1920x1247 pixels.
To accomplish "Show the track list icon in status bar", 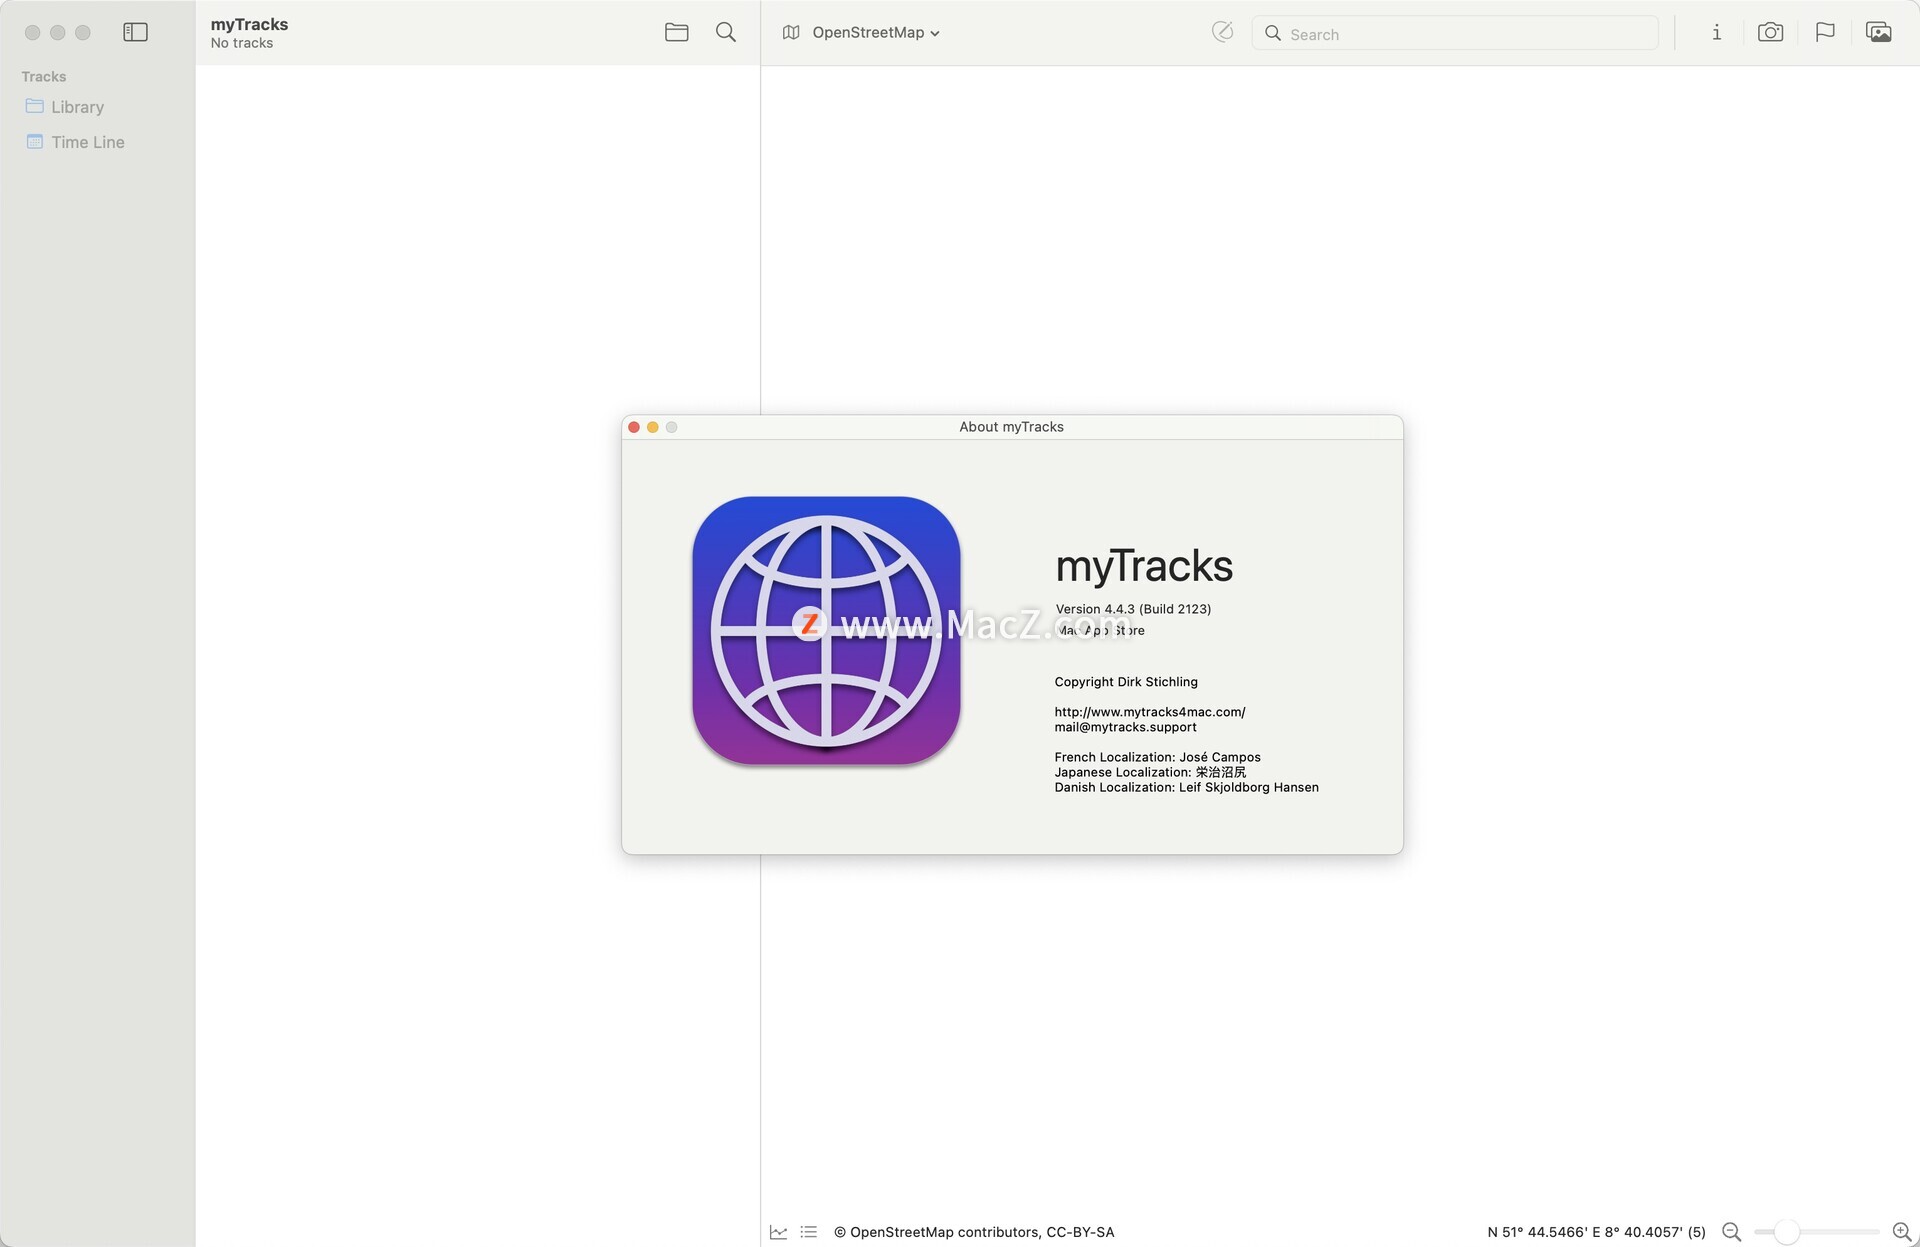I will 808,1232.
